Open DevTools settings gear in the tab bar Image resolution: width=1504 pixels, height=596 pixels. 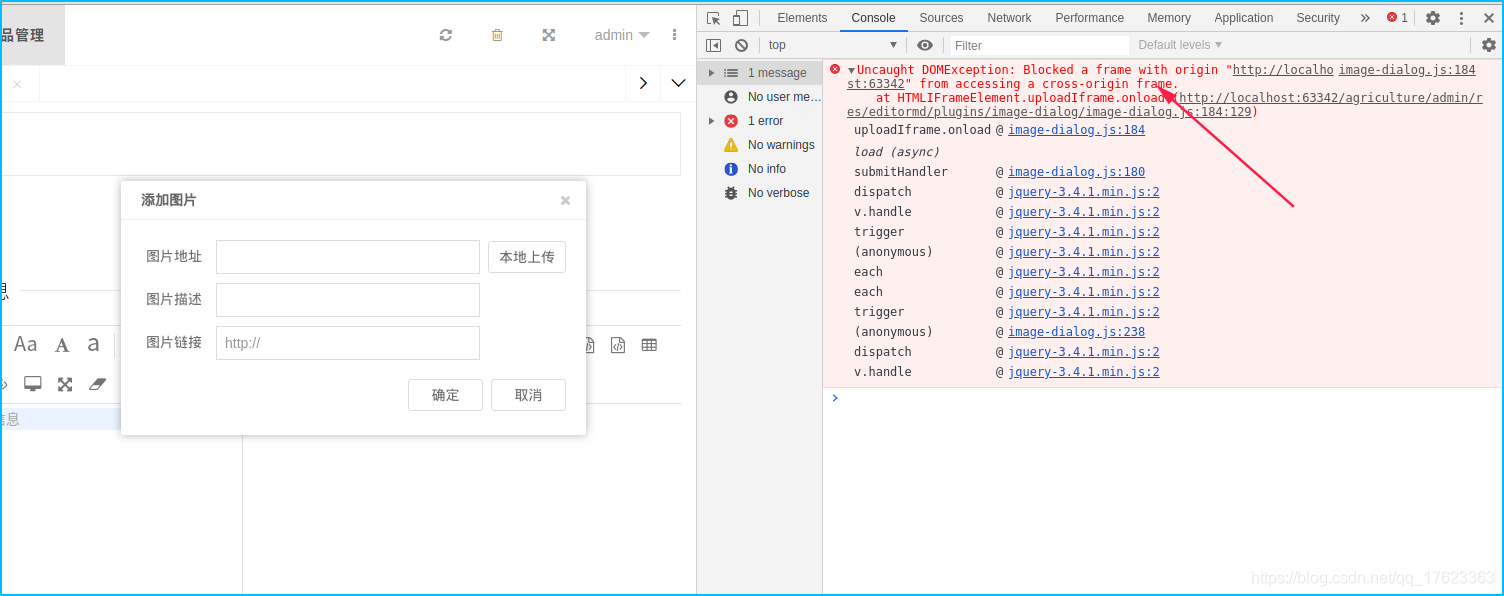coord(1433,18)
